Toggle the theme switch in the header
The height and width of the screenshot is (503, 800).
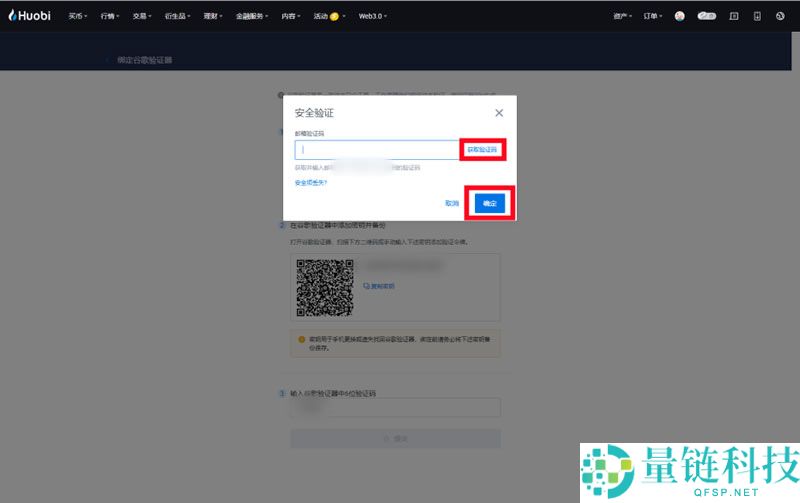click(x=707, y=16)
